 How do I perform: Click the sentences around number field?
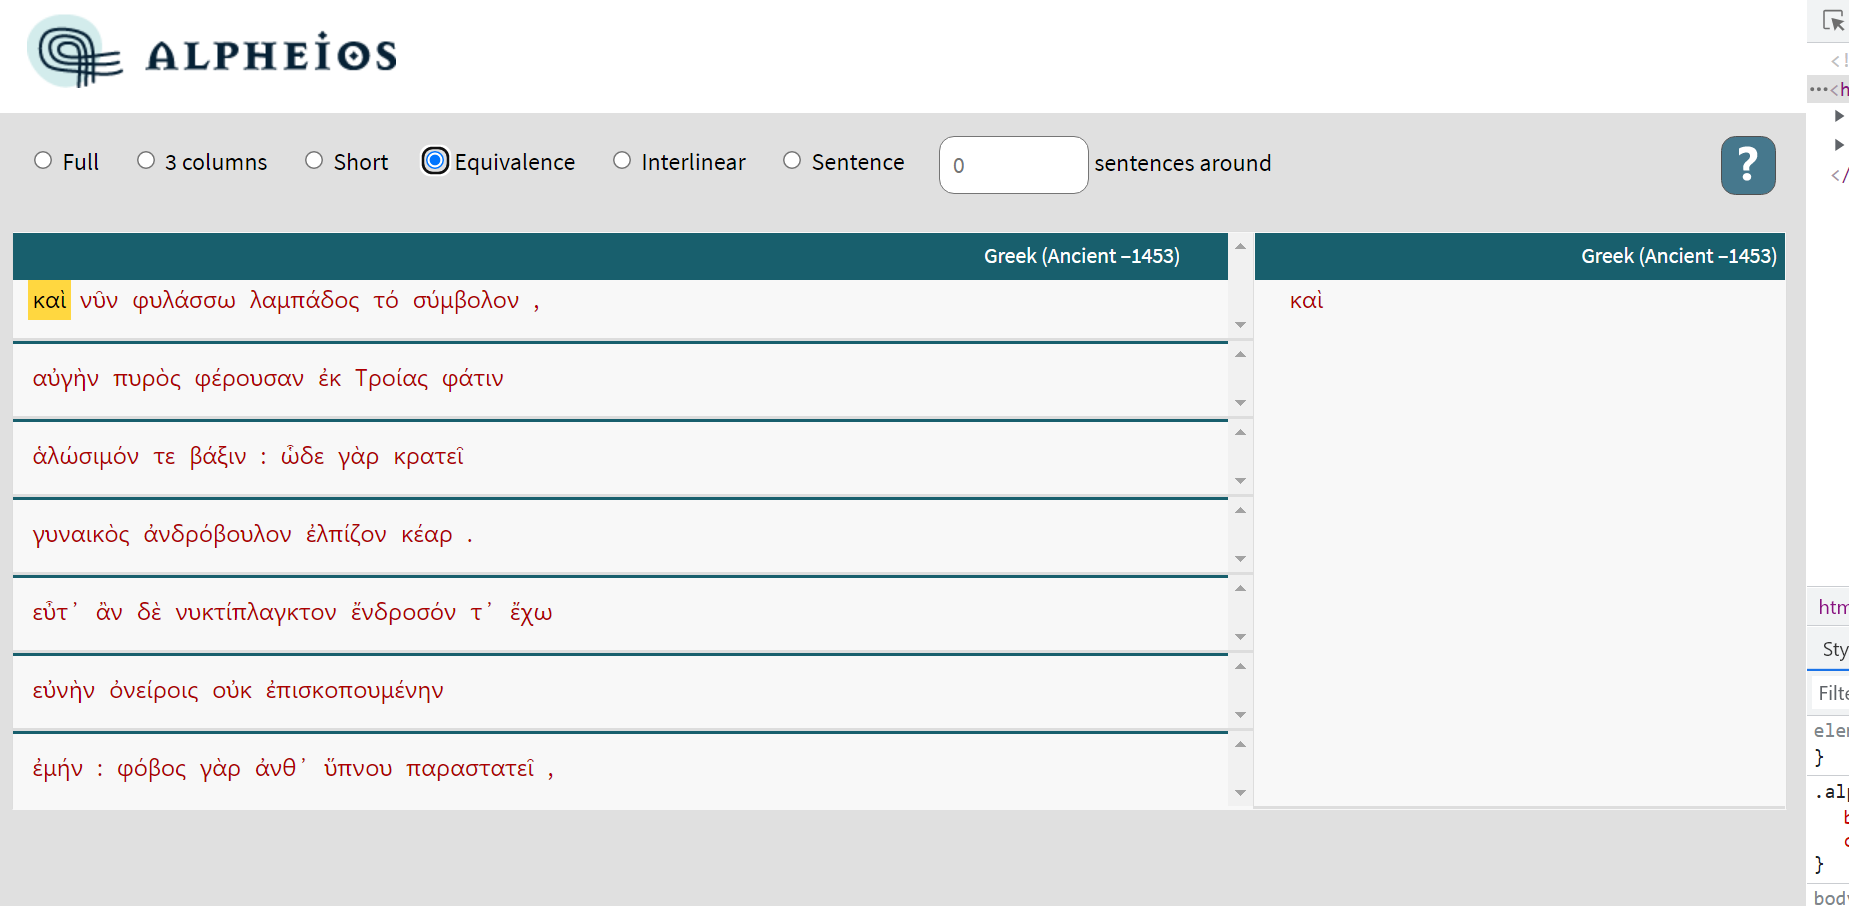(x=1012, y=164)
